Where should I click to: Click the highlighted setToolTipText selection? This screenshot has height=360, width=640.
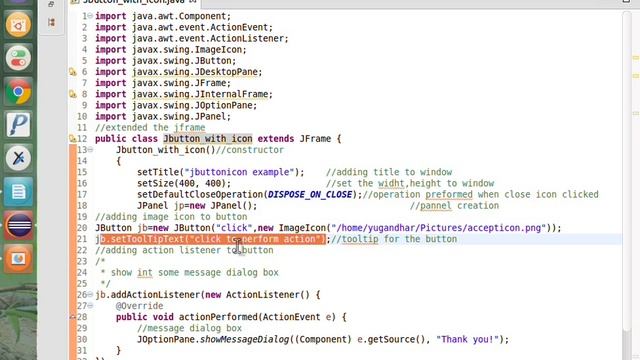[213, 239]
